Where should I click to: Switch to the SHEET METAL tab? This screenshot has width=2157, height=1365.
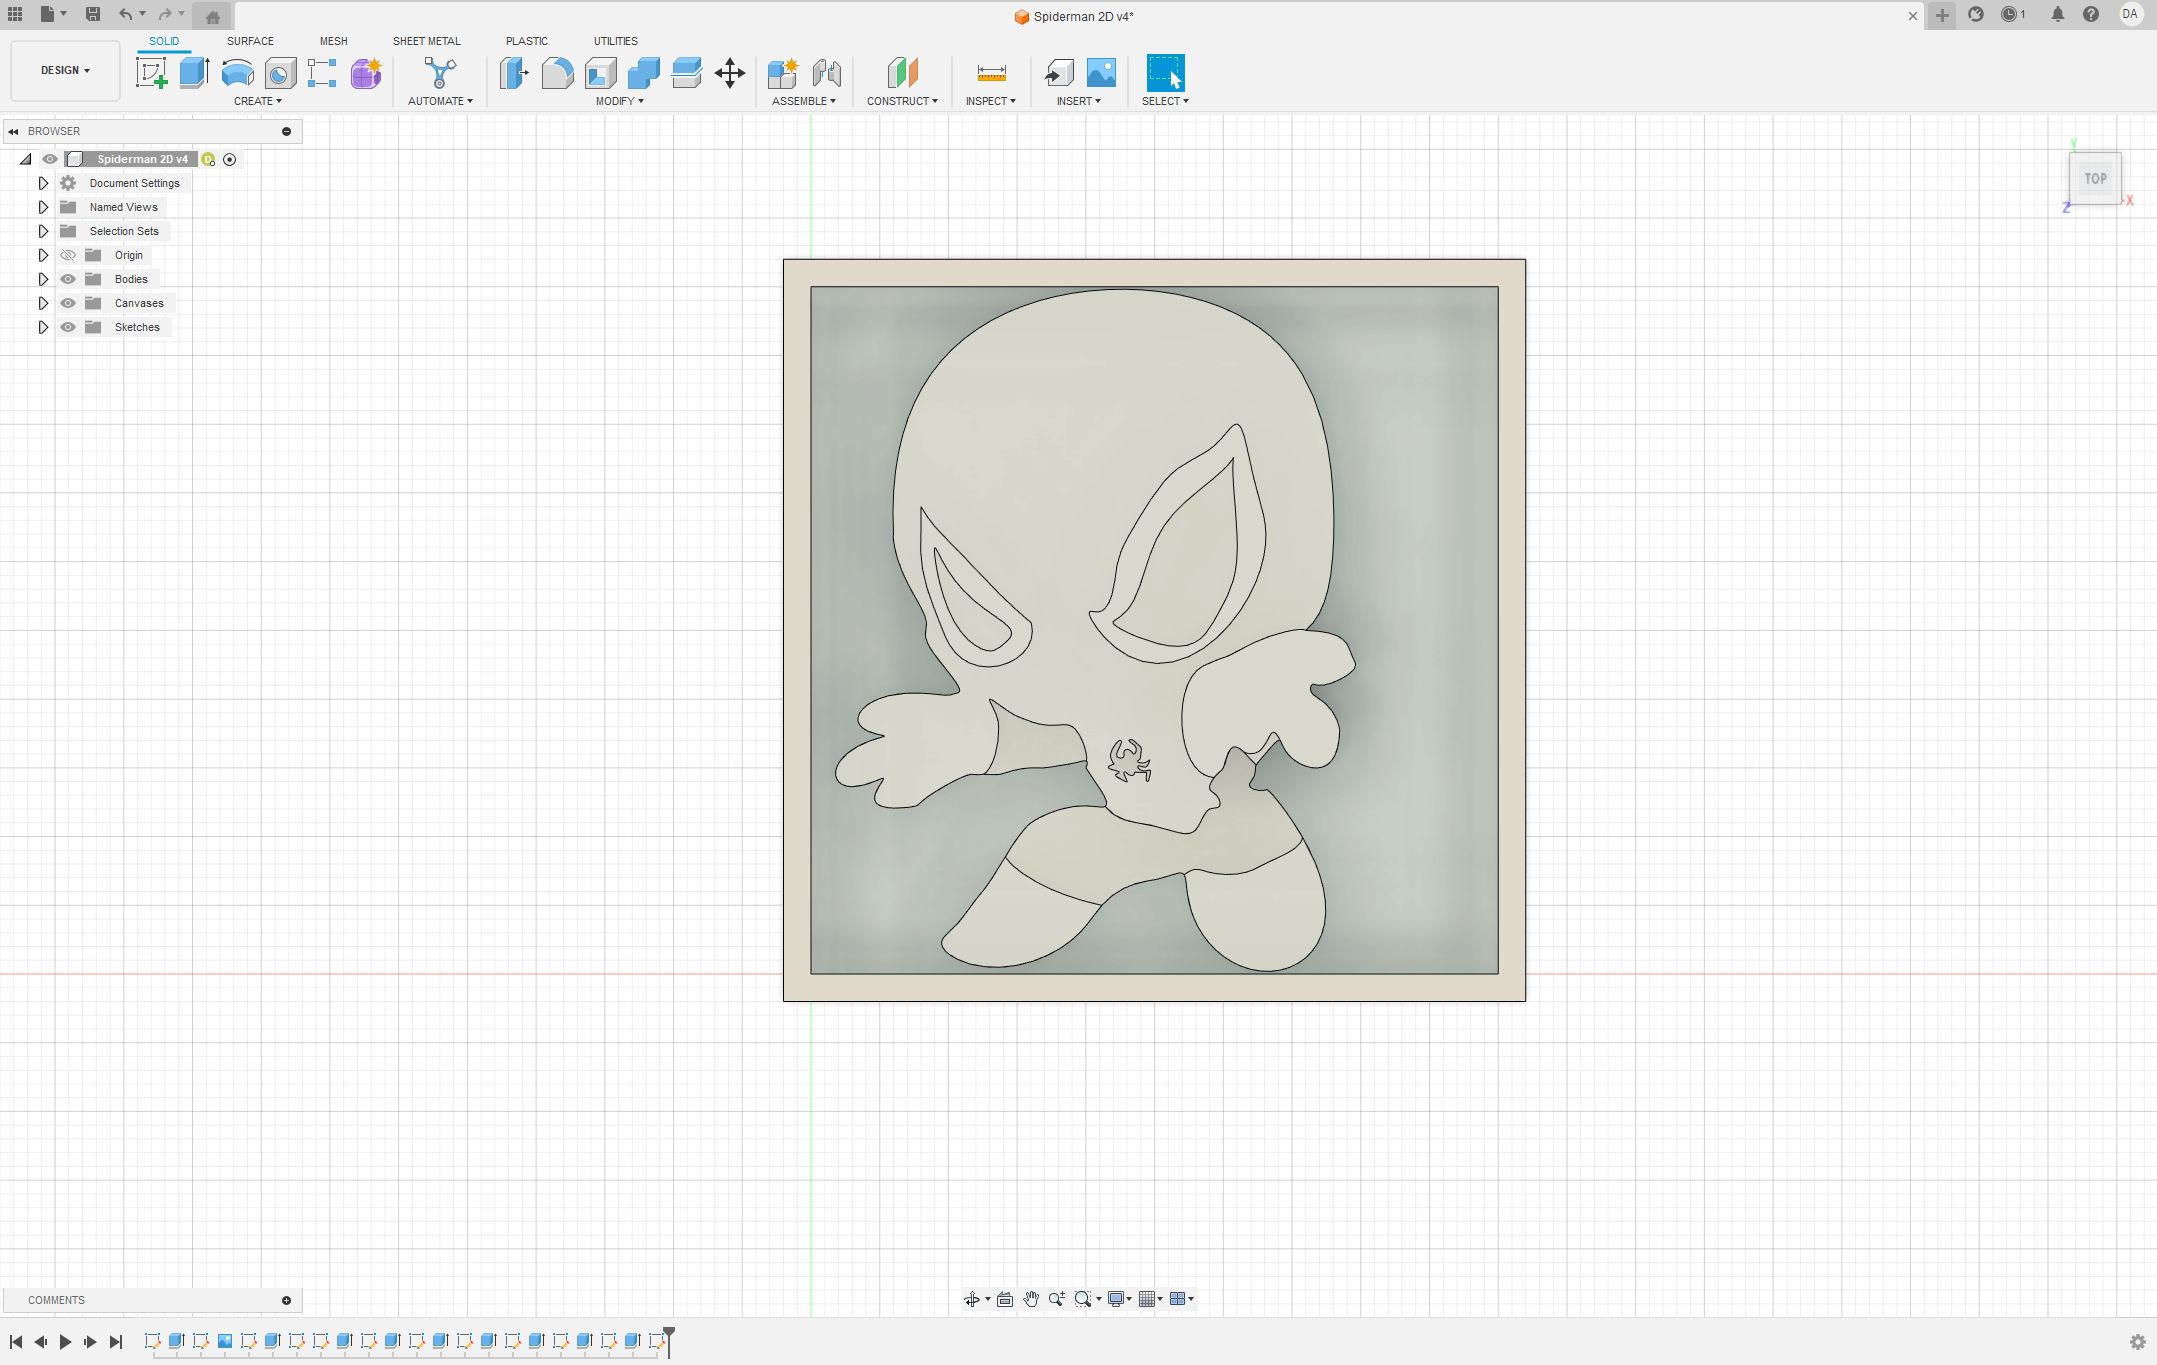coord(426,41)
